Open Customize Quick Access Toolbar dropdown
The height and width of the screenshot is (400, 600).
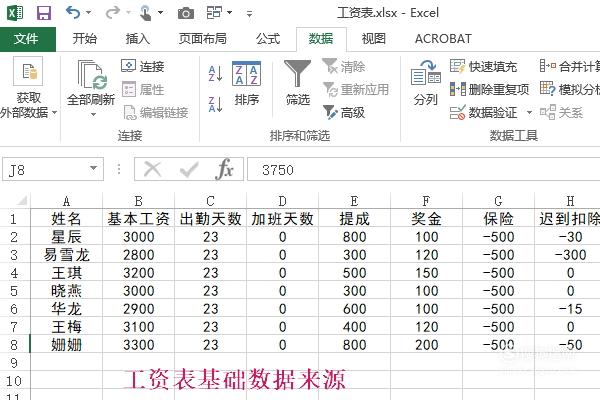click(x=249, y=14)
